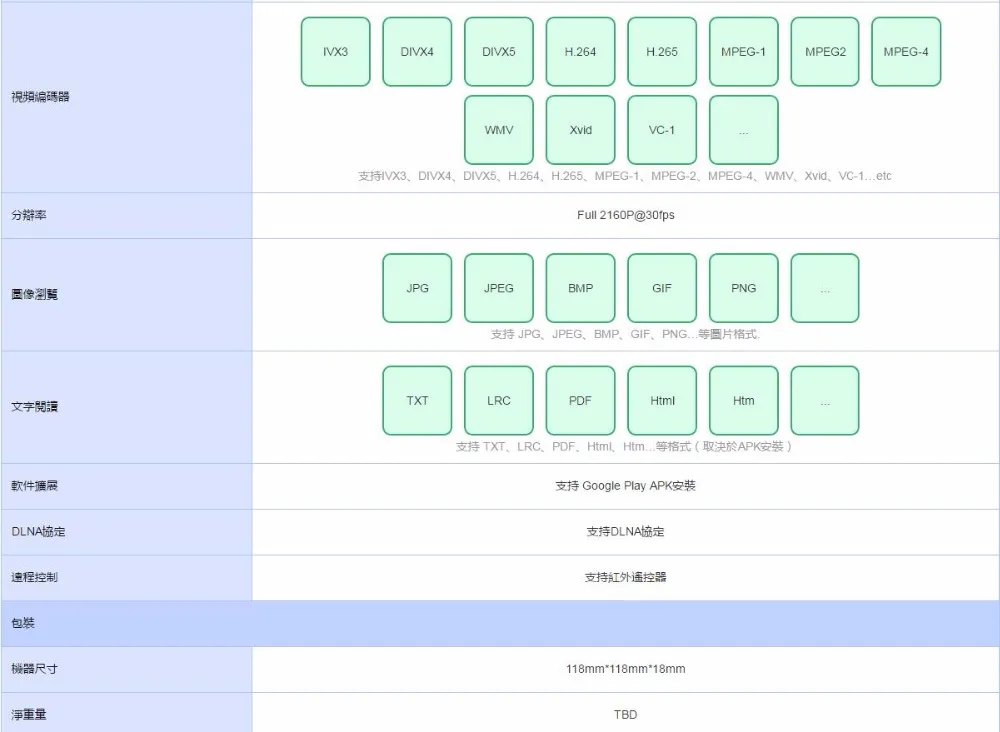The width and height of the screenshot is (1000, 732).
Task: Click the TBD net weight value
Action: 626,715
